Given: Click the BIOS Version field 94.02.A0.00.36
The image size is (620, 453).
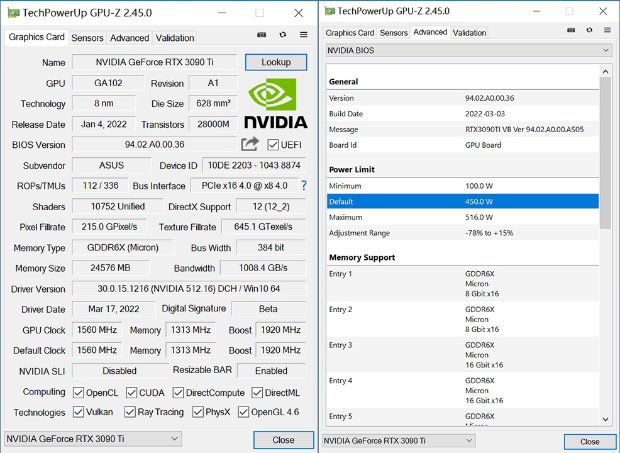Looking at the screenshot, I should [155, 144].
